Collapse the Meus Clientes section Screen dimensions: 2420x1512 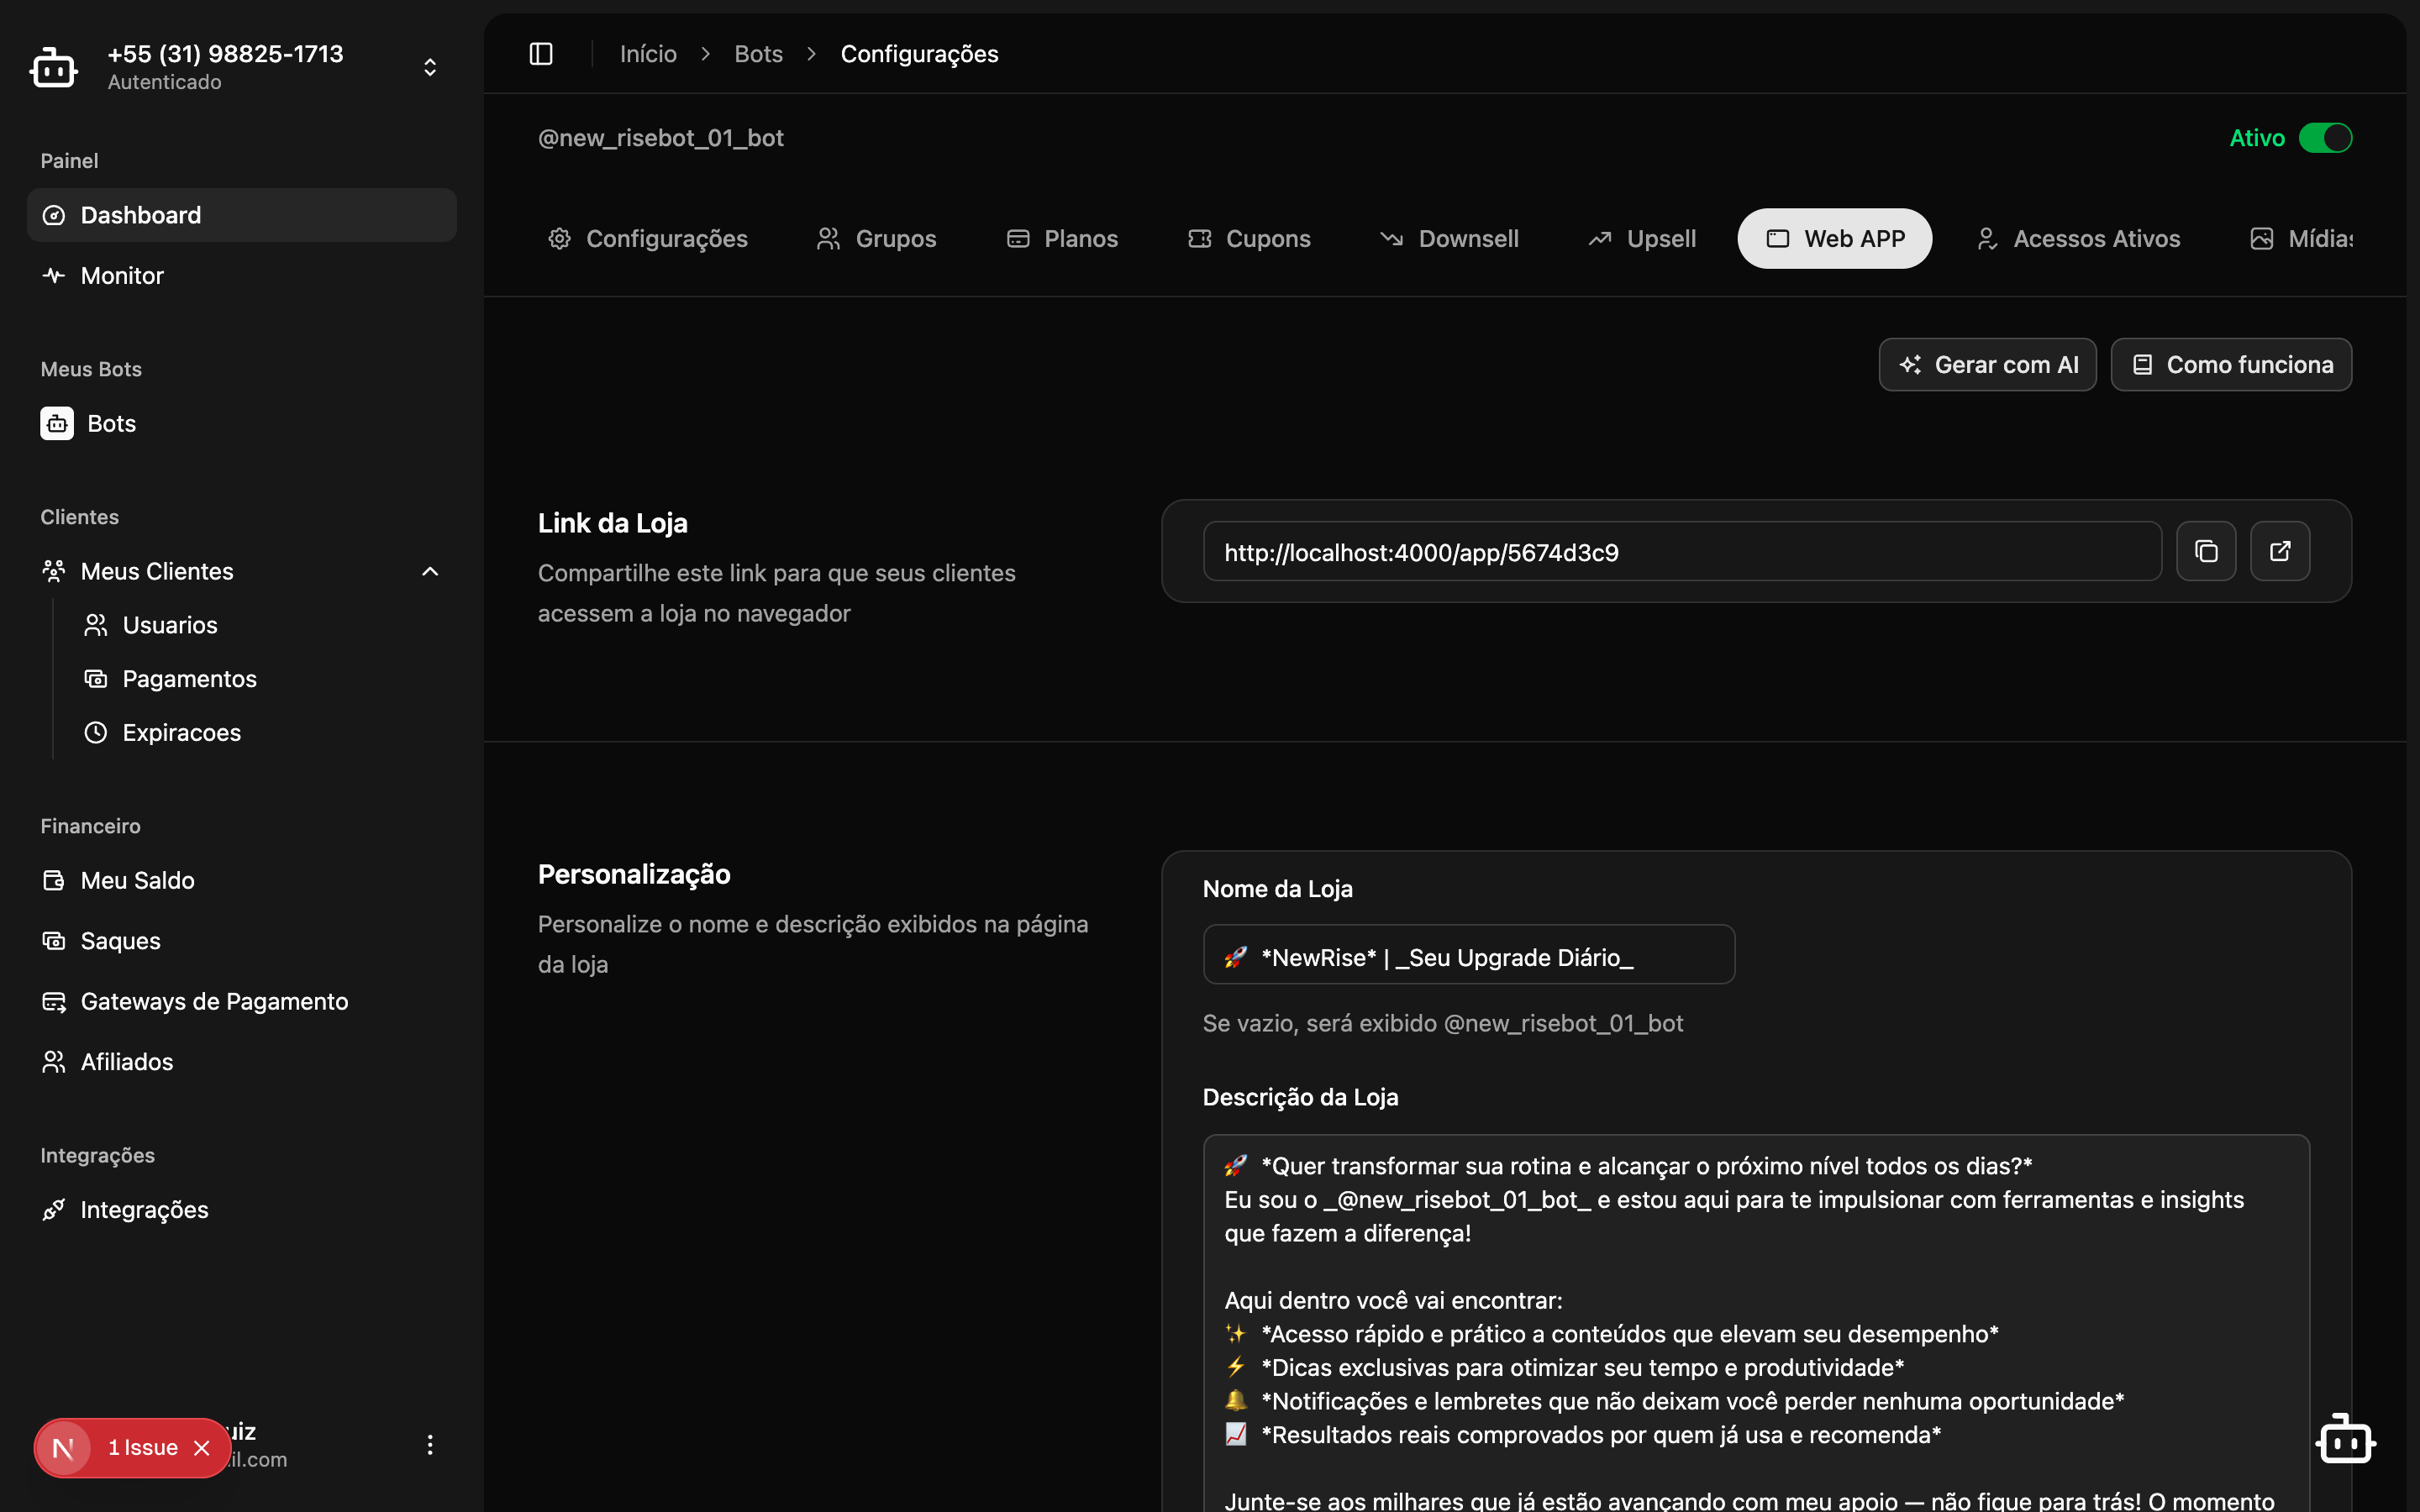(x=430, y=571)
